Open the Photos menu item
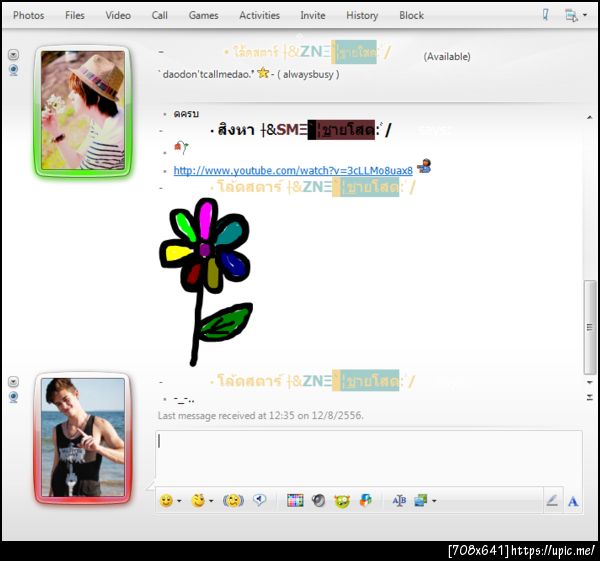Screen dimensions: 600x561 point(29,15)
